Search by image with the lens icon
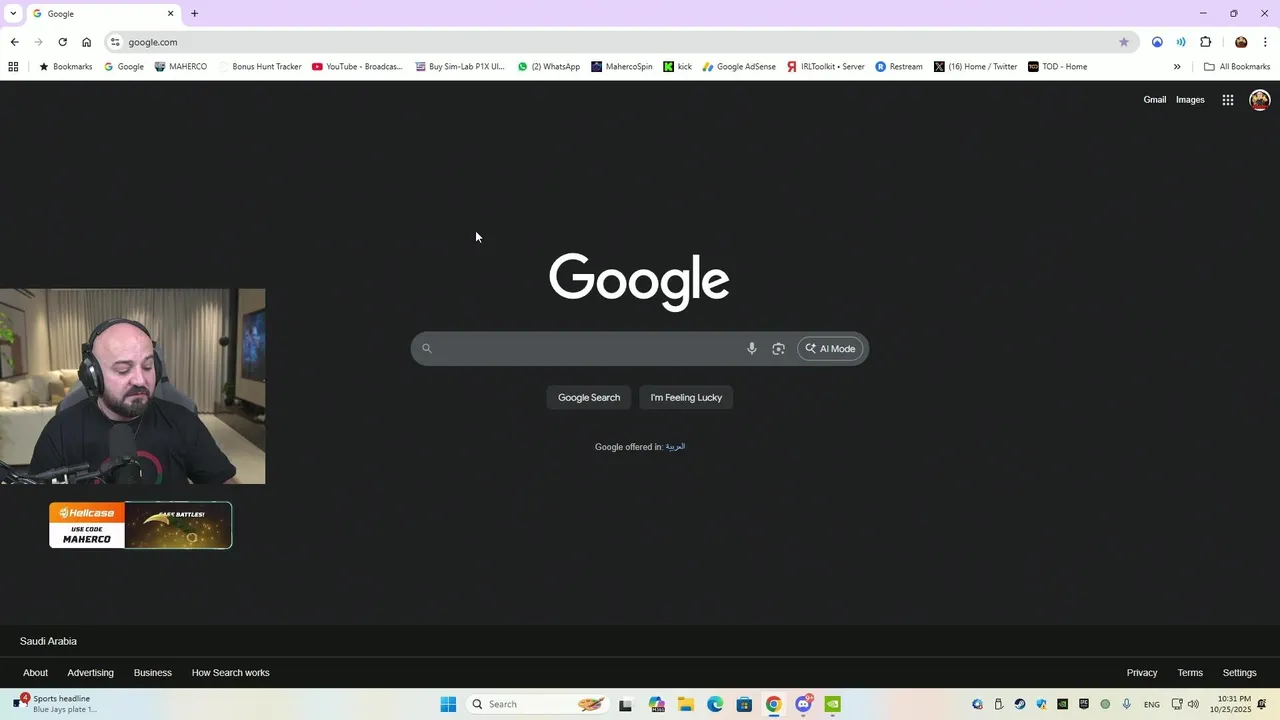The image size is (1280, 720). (778, 348)
